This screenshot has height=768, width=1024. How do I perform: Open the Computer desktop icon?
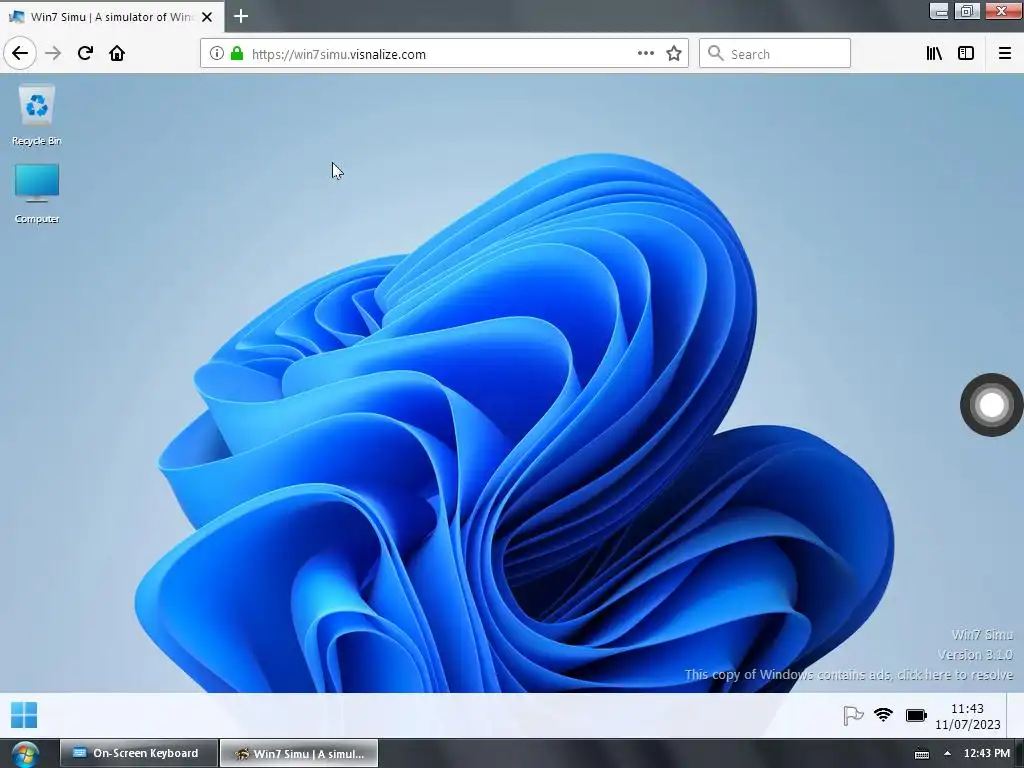pos(37,193)
